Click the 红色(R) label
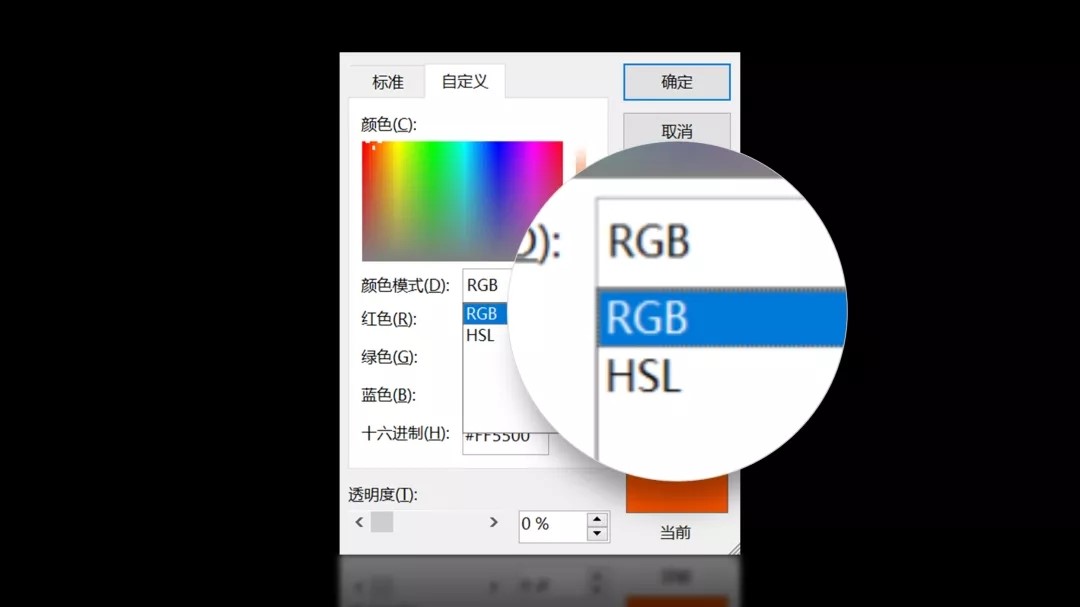The width and height of the screenshot is (1080, 607). tap(389, 319)
